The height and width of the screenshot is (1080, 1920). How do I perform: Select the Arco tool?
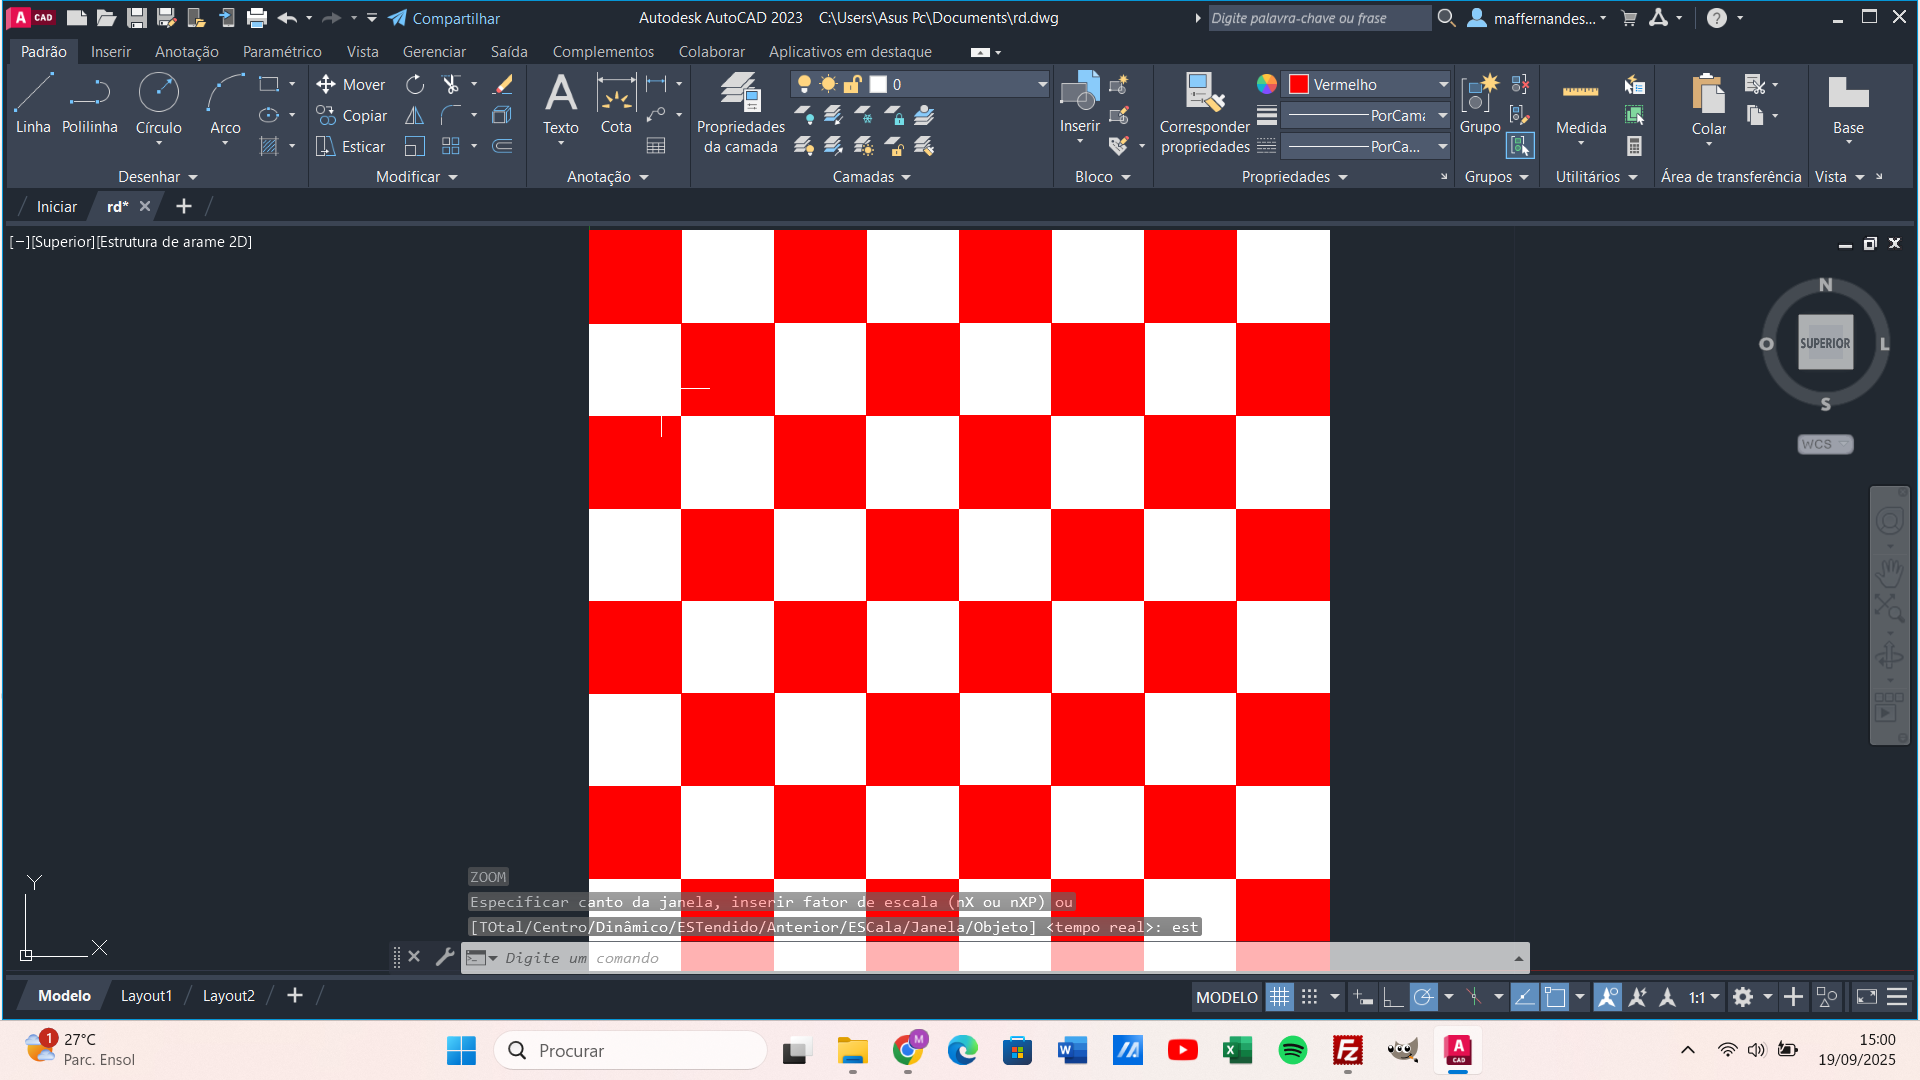(x=225, y=102)
